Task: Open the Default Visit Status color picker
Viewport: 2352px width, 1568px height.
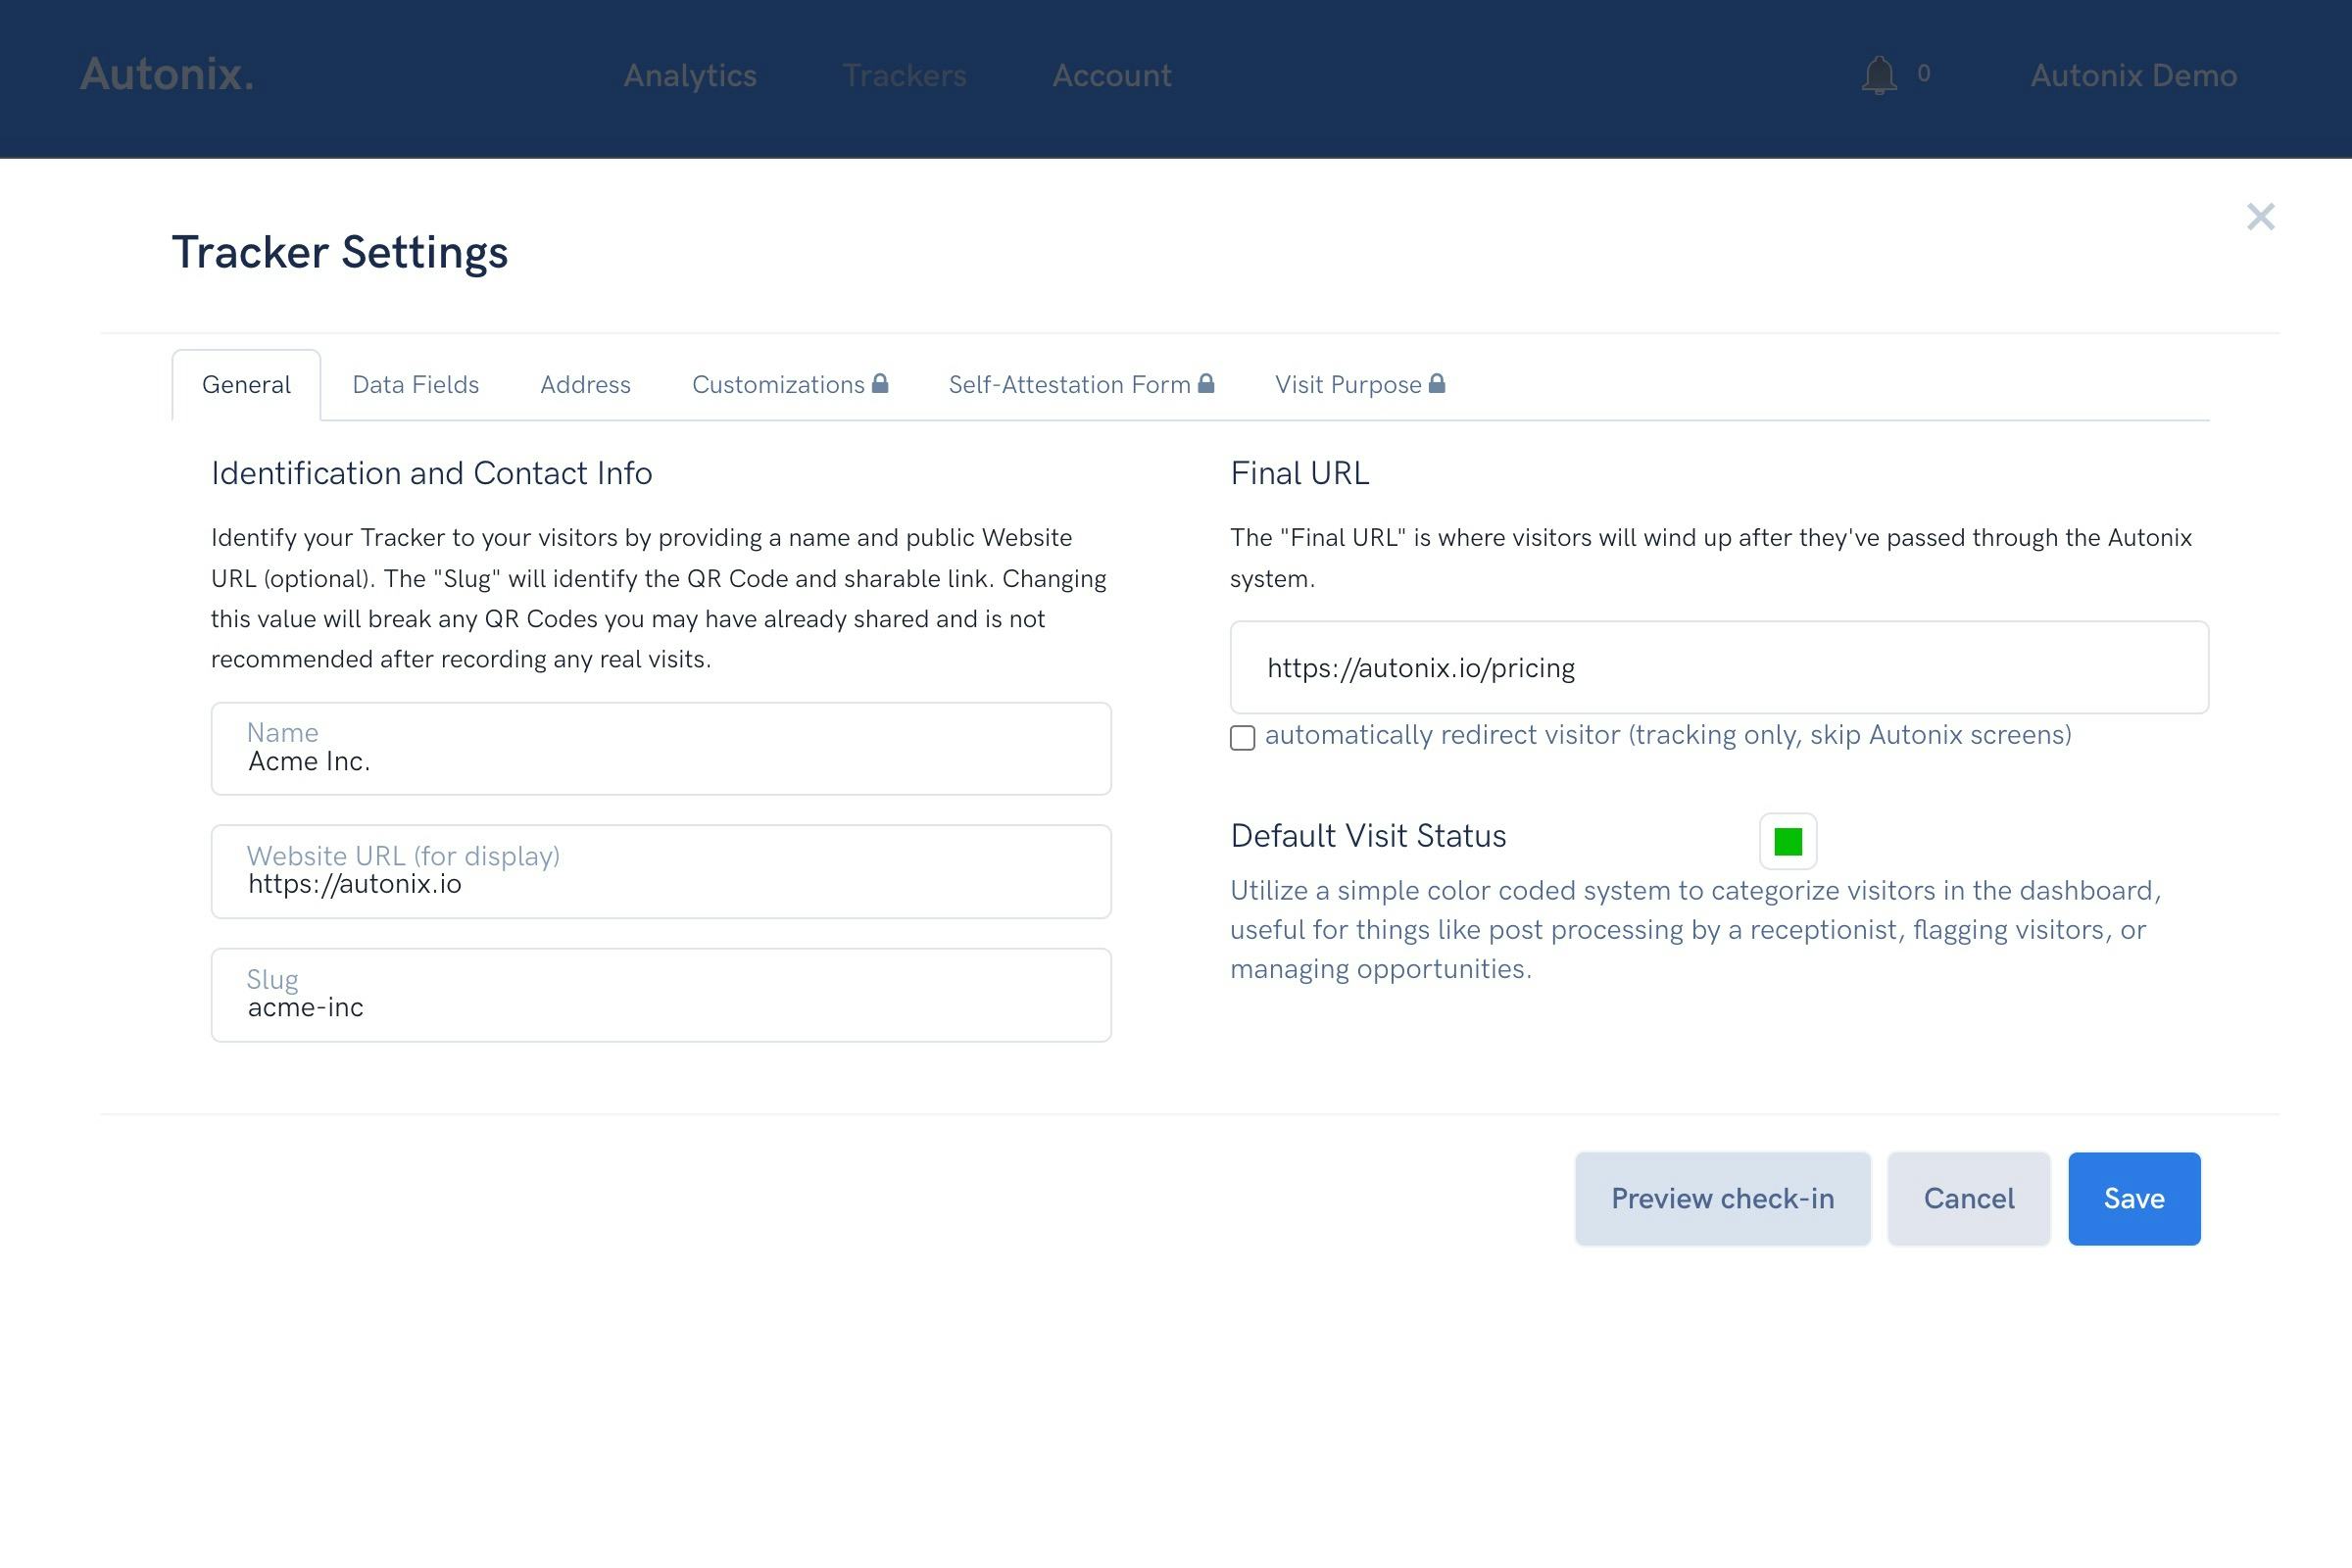Action: (x=1787, y=840)
